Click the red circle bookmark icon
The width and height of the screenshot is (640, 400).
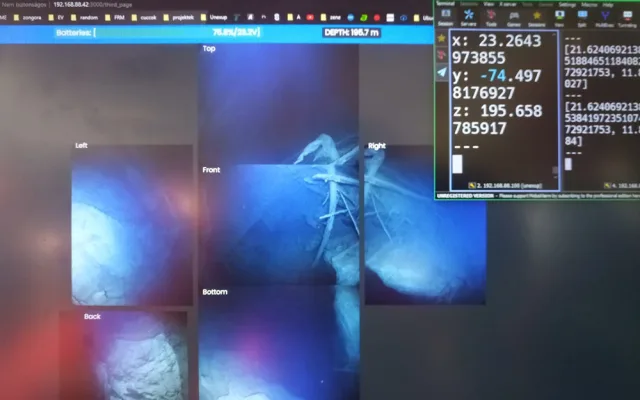tap(377, 18)
